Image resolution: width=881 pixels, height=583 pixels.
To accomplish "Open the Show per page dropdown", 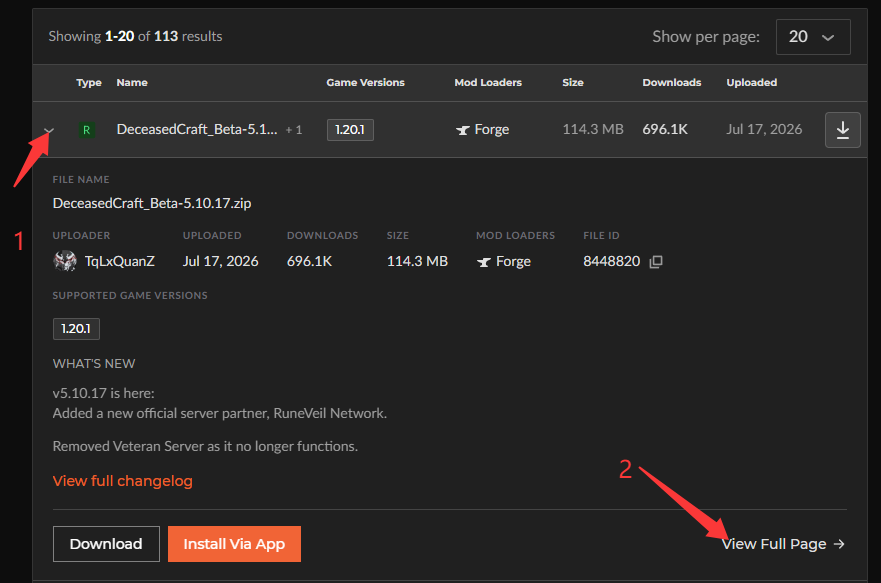I will click(x=813, y=37).
